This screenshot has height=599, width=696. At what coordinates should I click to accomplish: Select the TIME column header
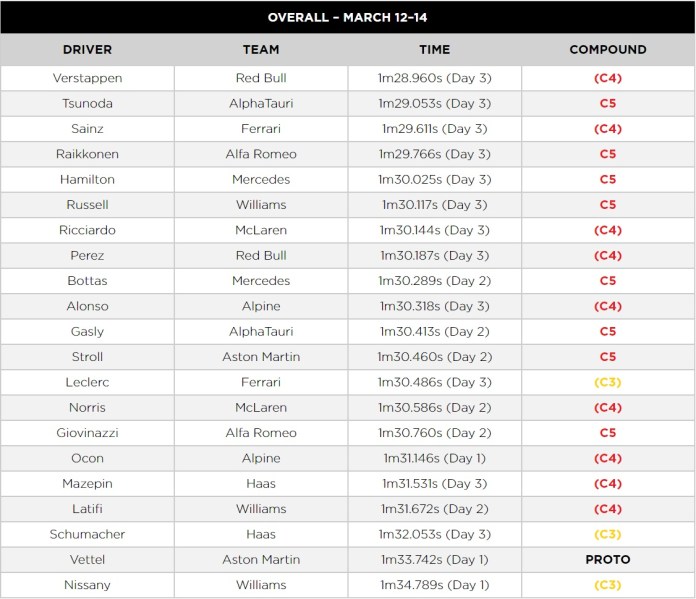435,49
